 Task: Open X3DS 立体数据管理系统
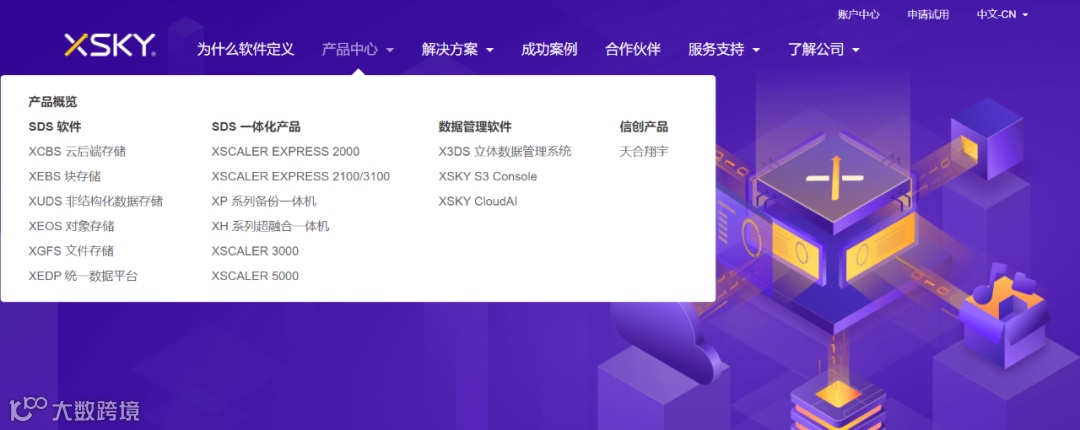[x=505, y=152]
